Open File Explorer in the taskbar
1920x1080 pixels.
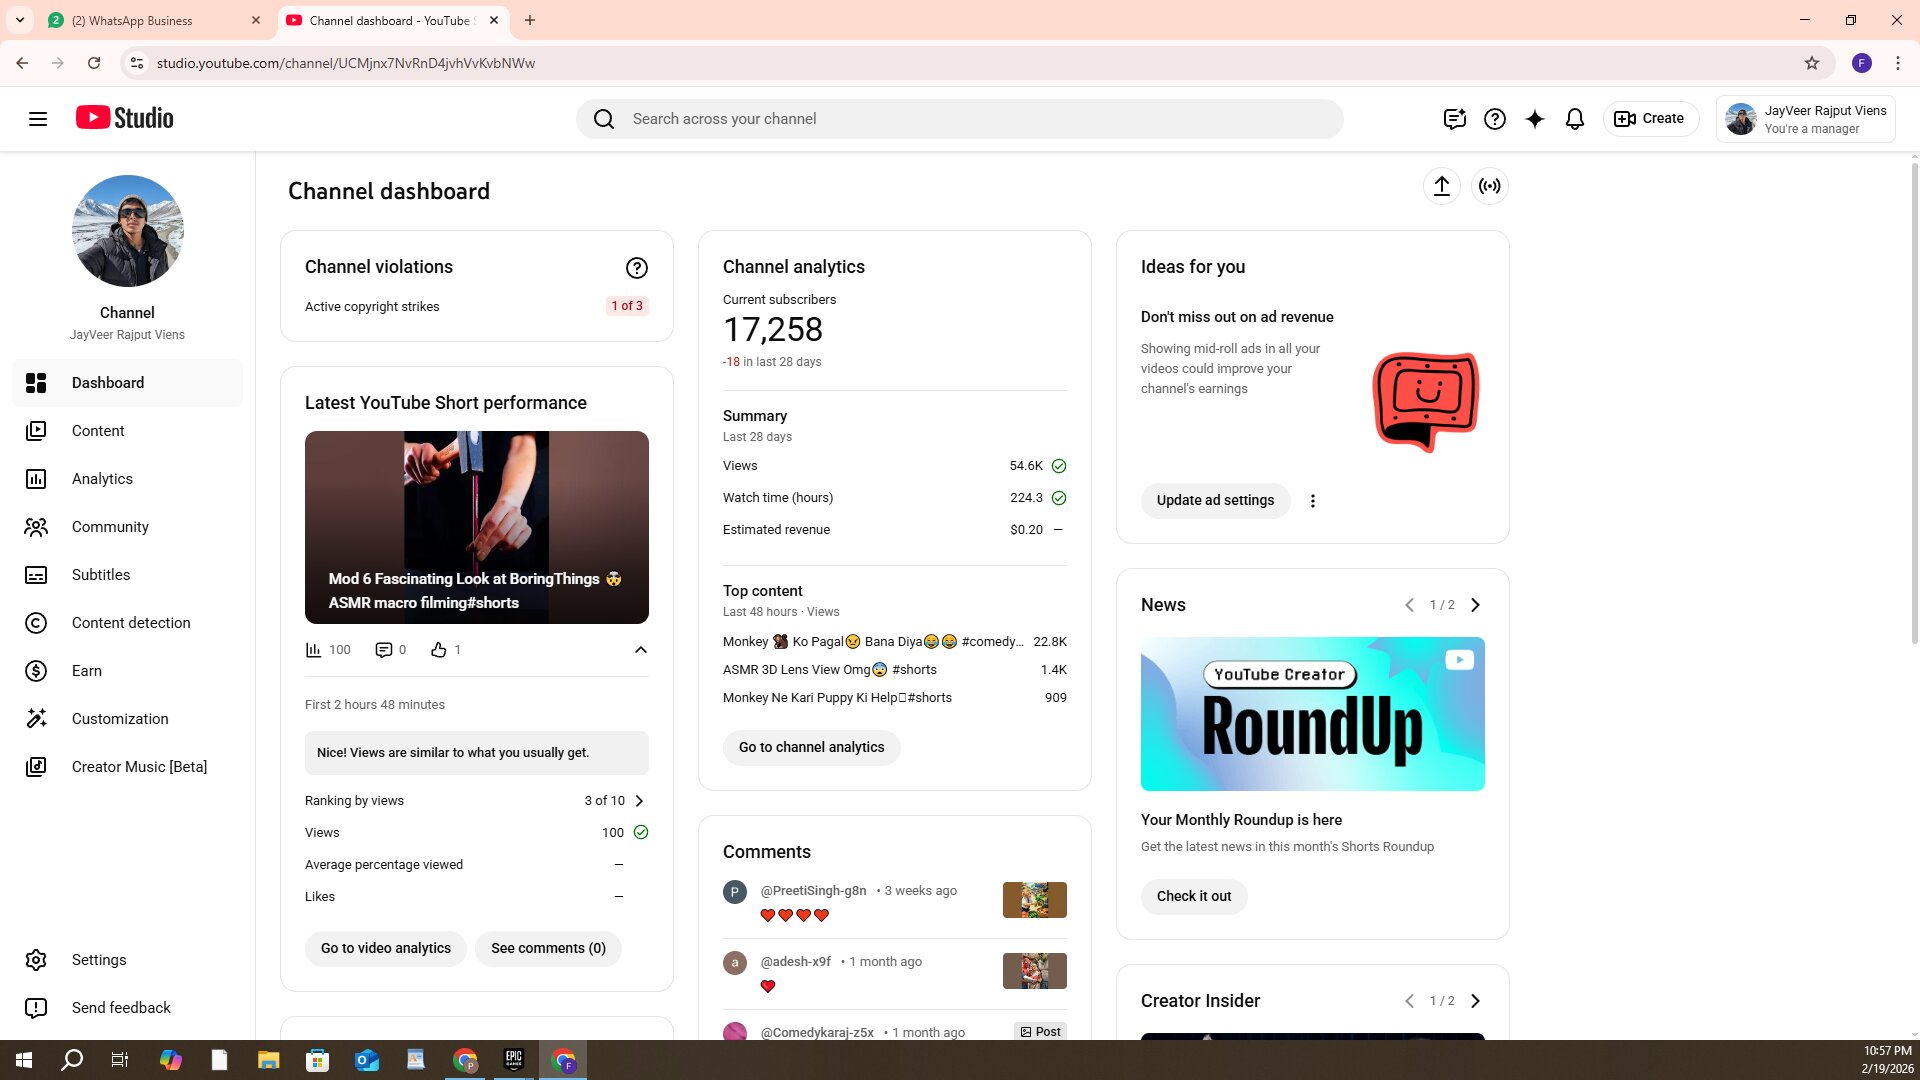(268, 1060)
